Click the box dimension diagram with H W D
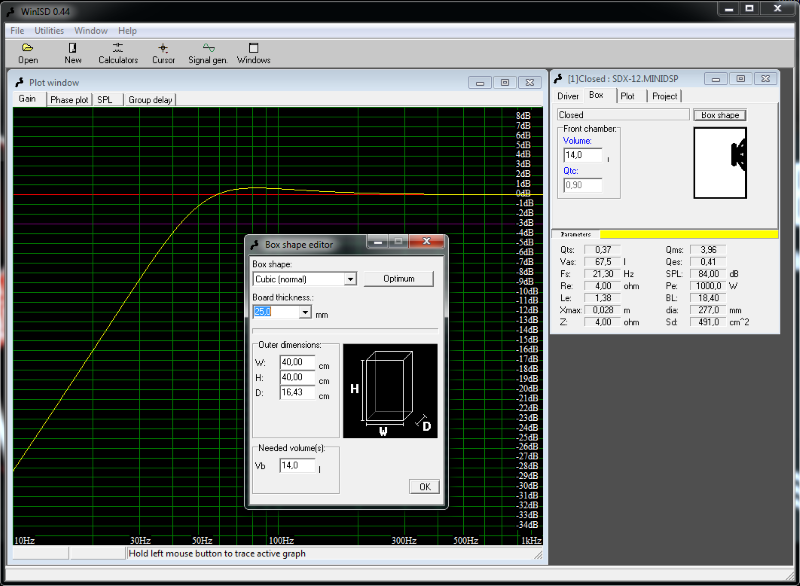 (390, 391)
